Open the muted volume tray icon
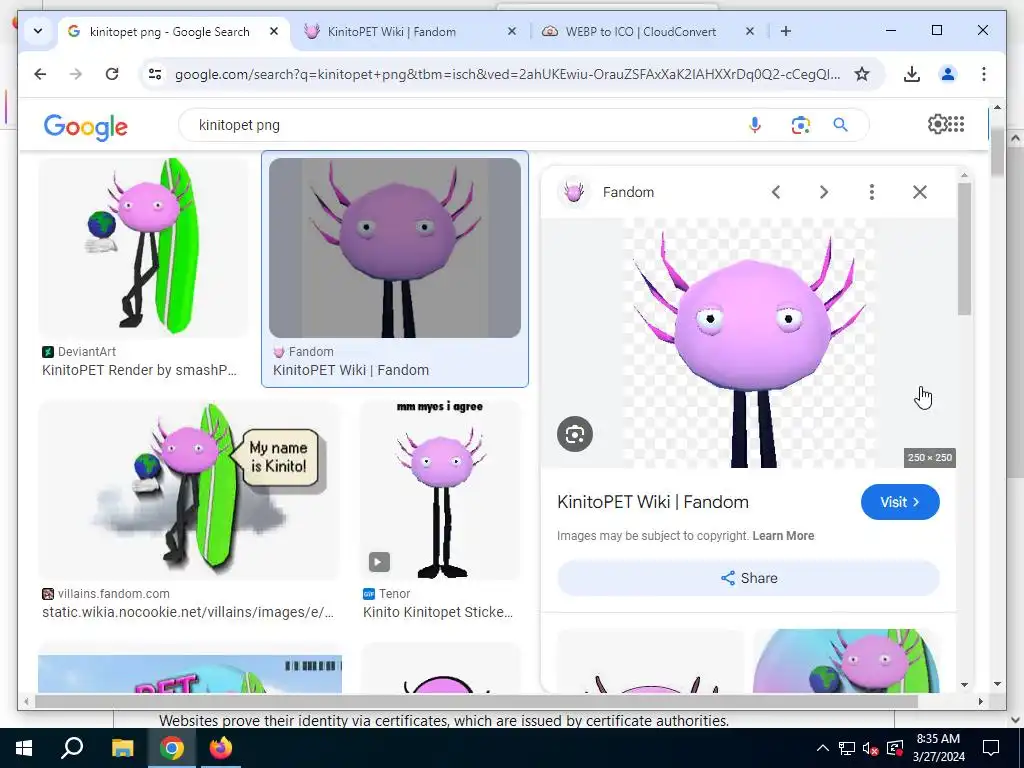Screen dimensions: 1024x768 point(870,748)
